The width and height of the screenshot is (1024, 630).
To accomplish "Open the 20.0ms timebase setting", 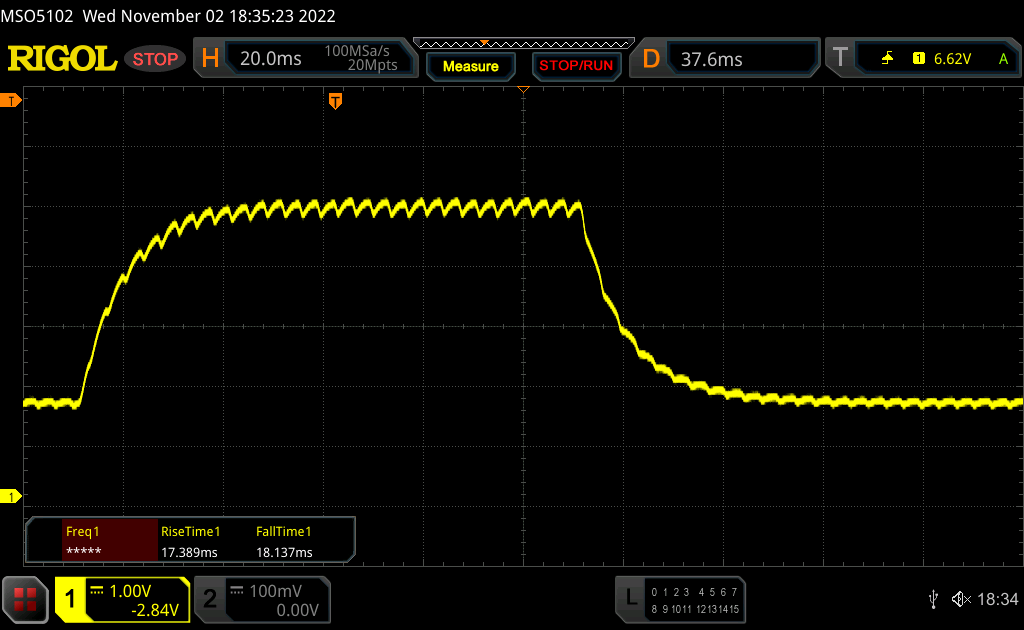I will point(271,59).
